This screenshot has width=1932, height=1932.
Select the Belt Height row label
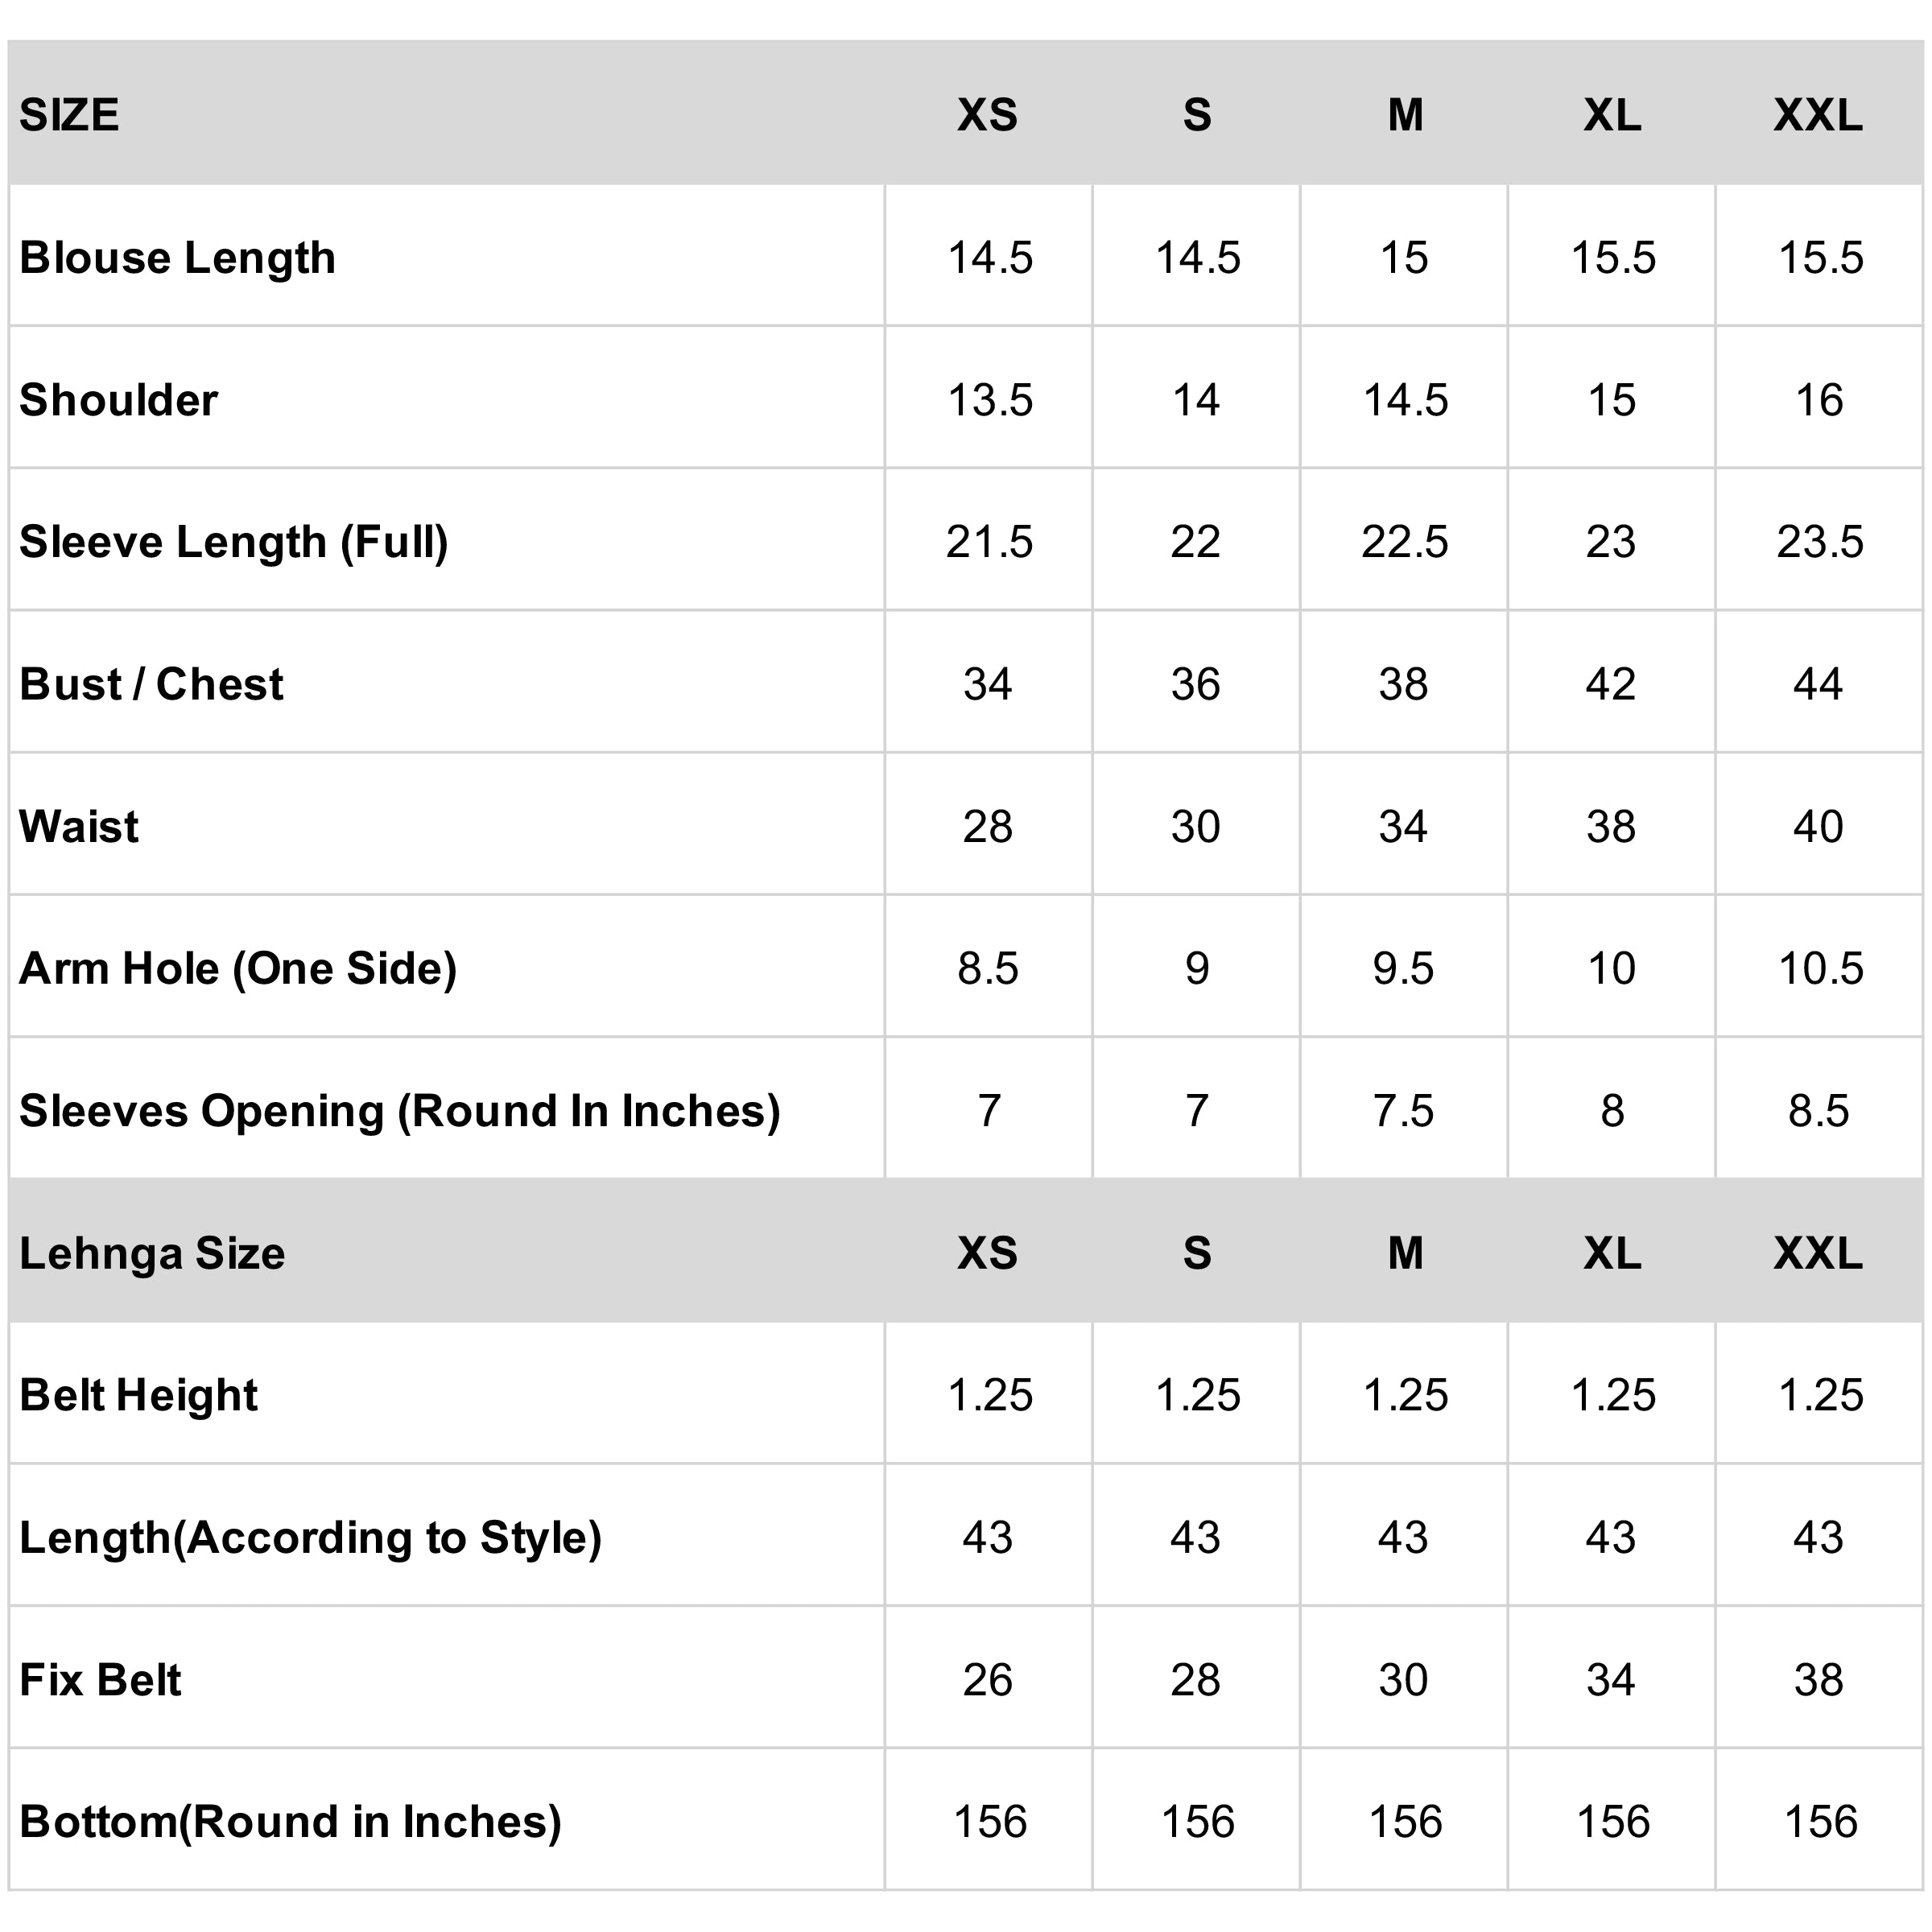coord(138,1395)
